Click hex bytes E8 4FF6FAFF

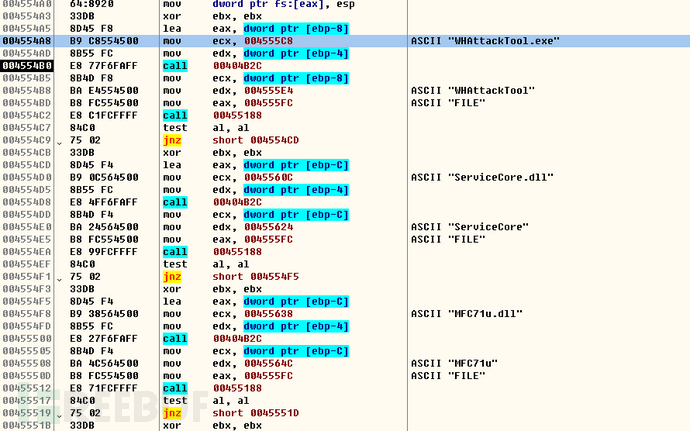[x=104, y=202]
